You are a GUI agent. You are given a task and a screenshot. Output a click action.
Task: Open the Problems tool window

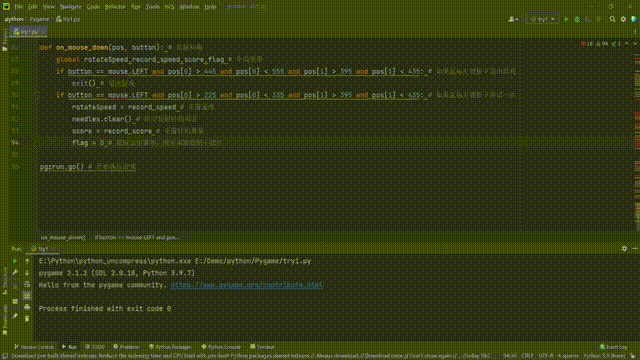pos(127,347)
